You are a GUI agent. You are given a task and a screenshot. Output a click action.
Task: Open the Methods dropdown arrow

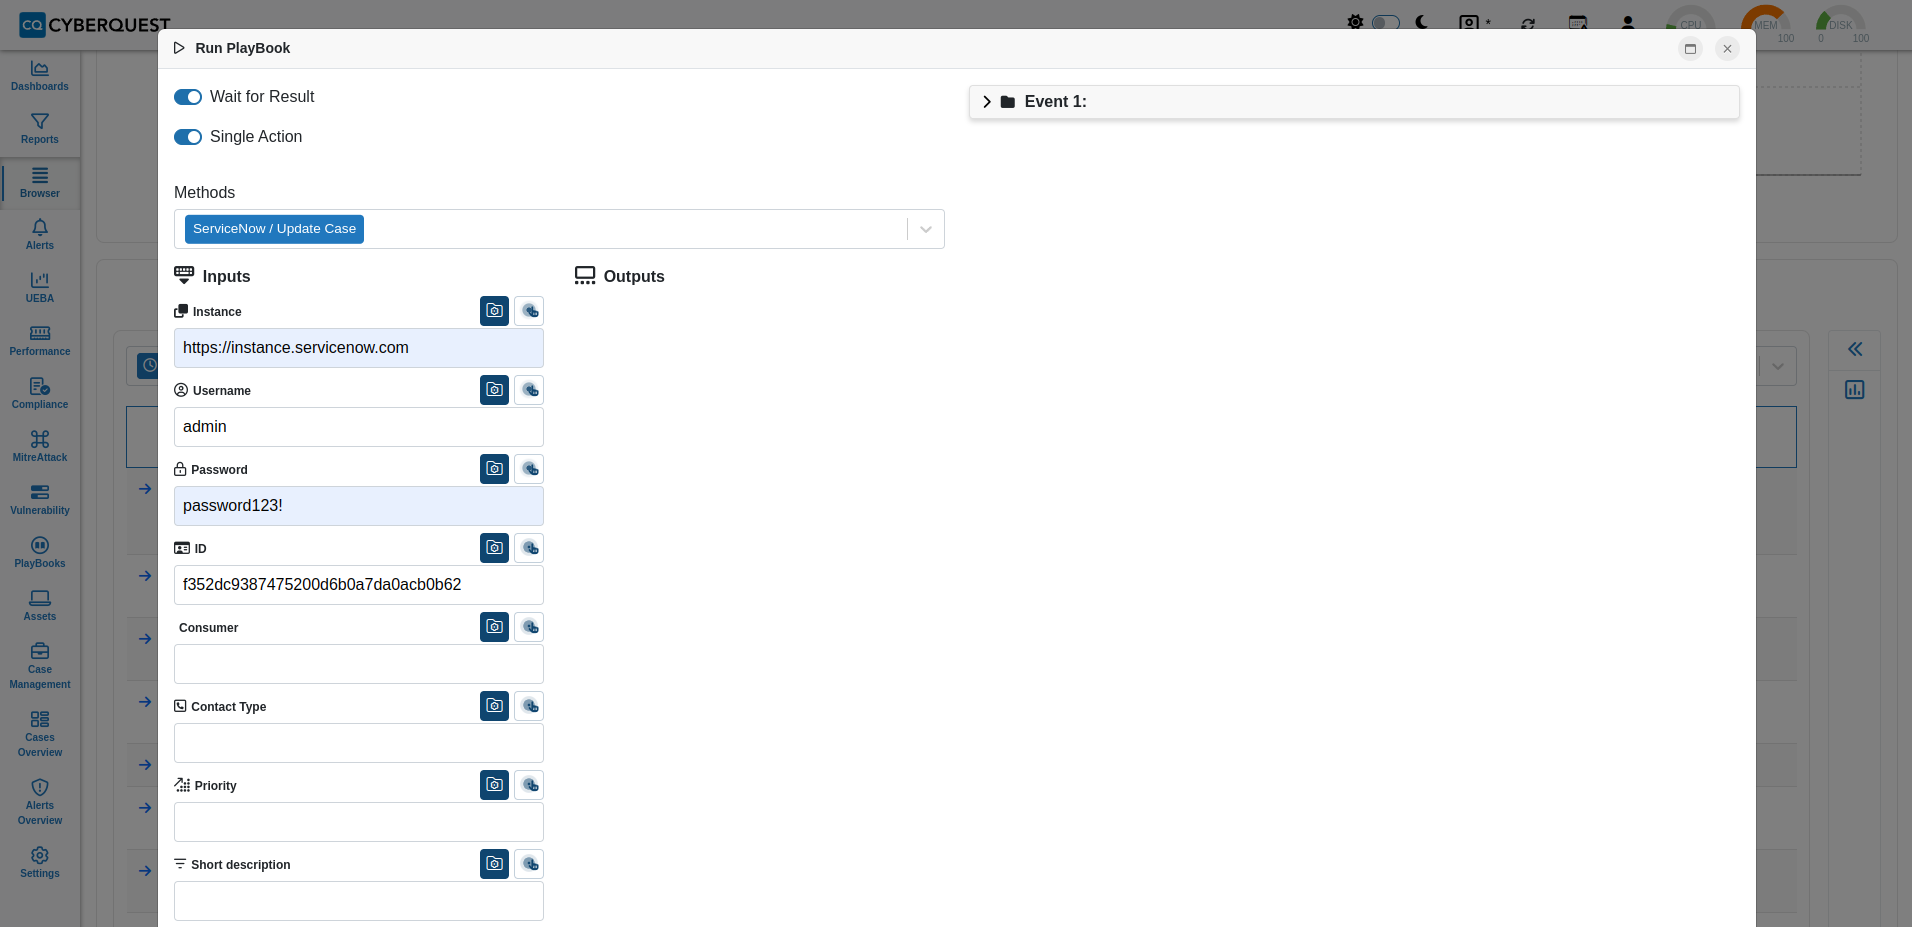pyautogui.click(x=926, y=229)
